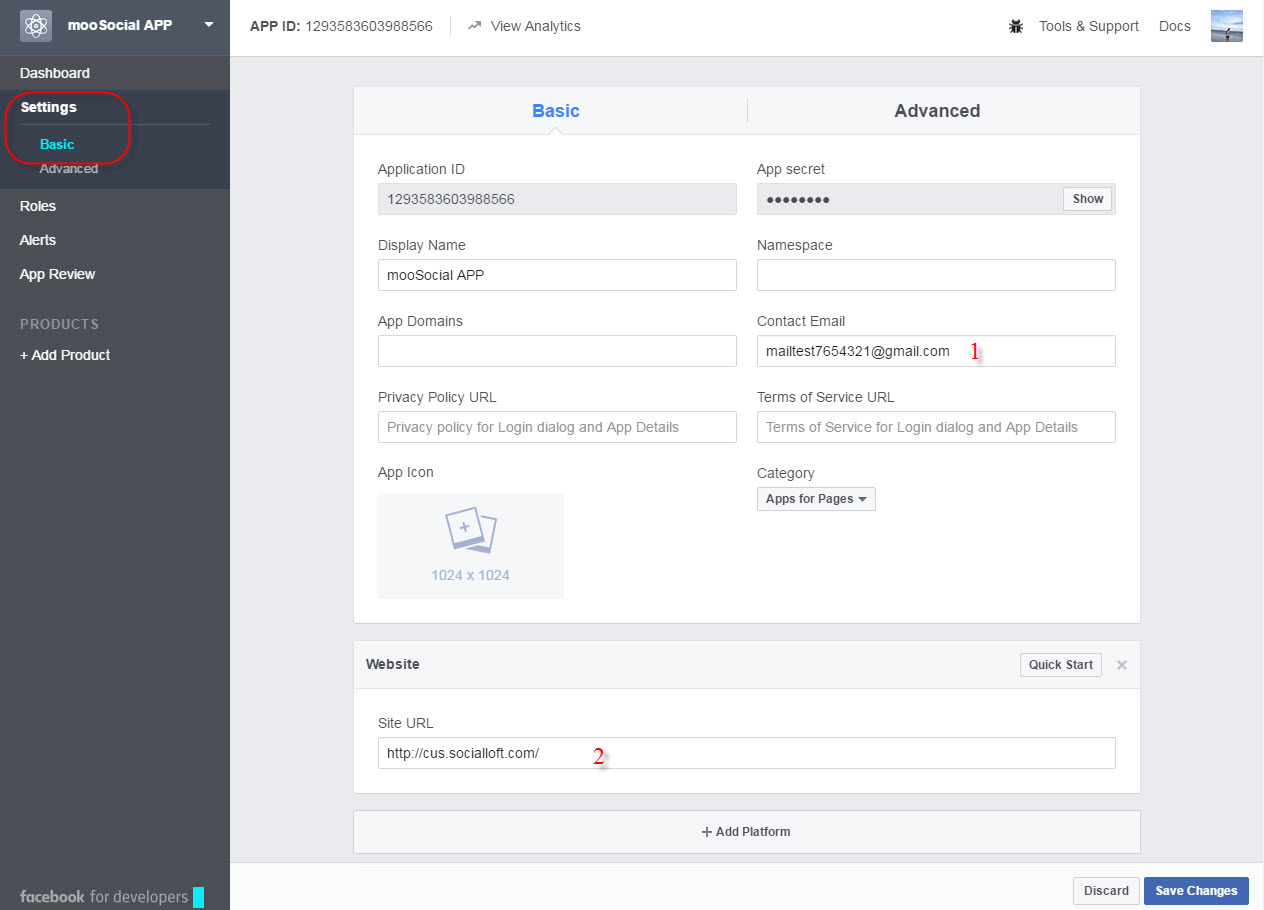The width and height of the screenshot is (1264, 910).
Task: Click Save Changes
Action: [x=1196, y=890]
